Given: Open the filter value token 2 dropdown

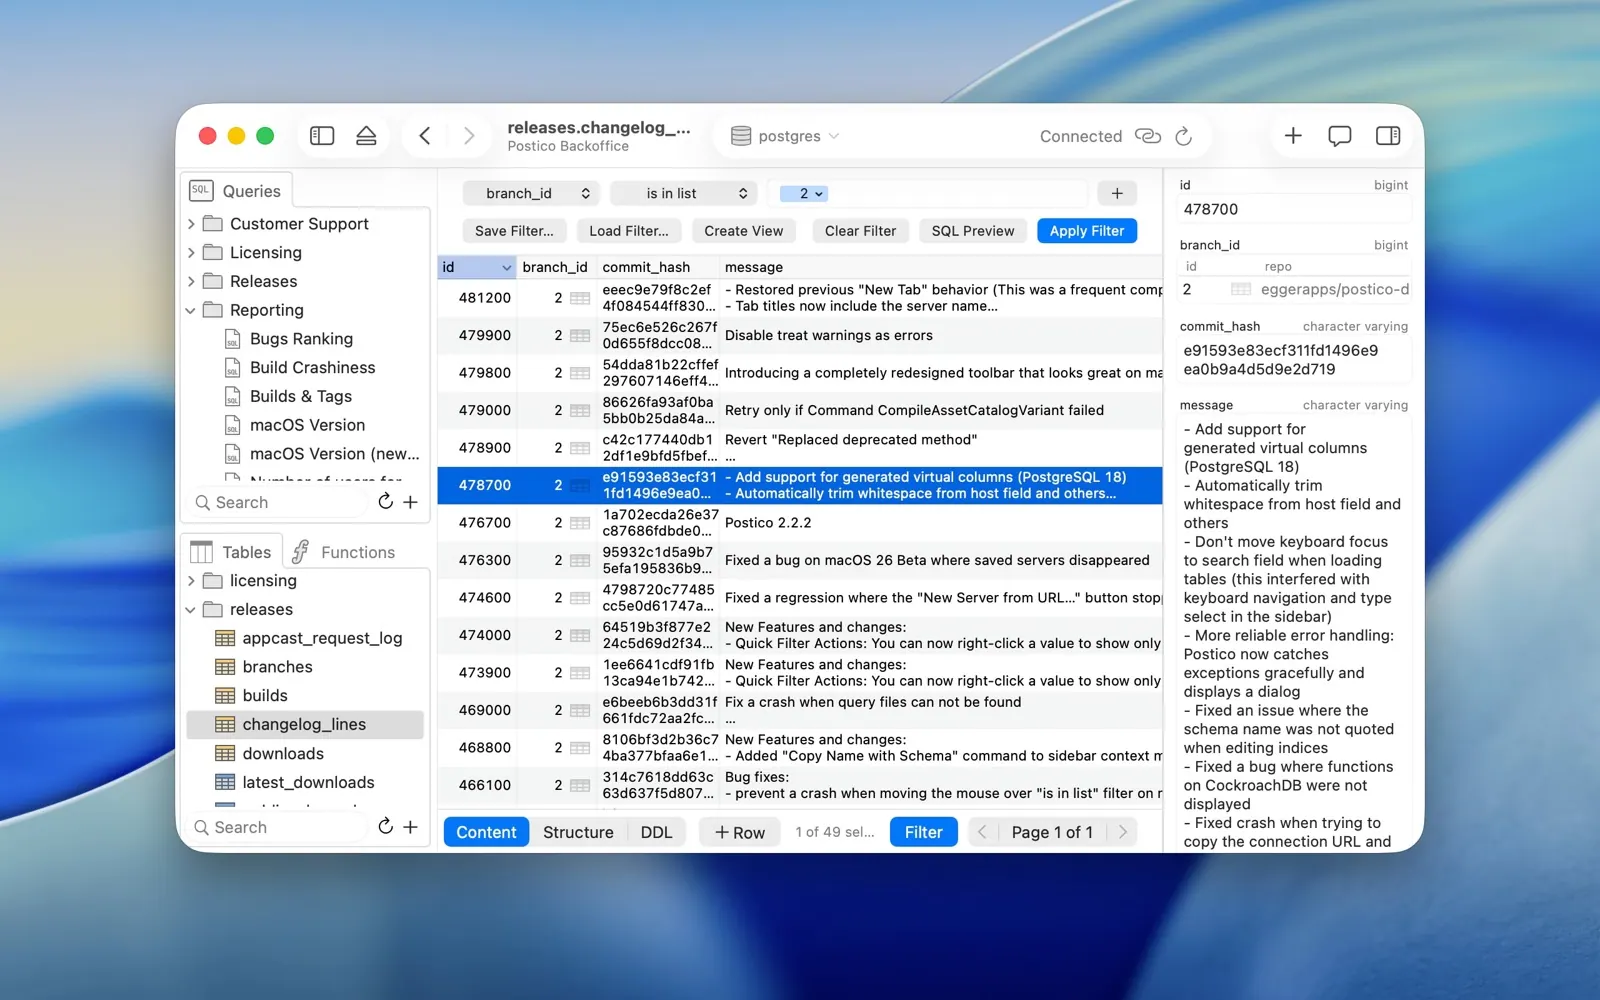Looking at the screenshot, I should [x=804, y=194].
